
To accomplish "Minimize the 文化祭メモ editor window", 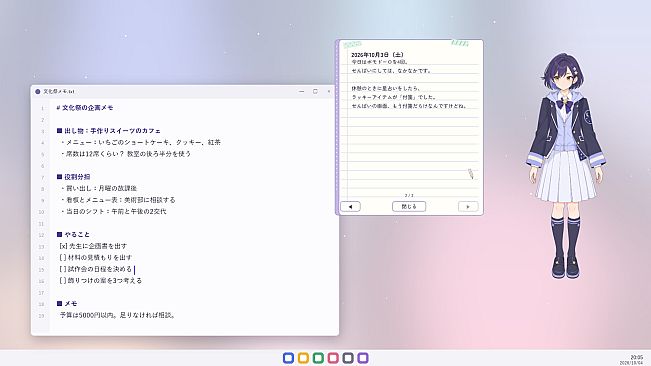I will pyautogui.click(x=301, y=91).
